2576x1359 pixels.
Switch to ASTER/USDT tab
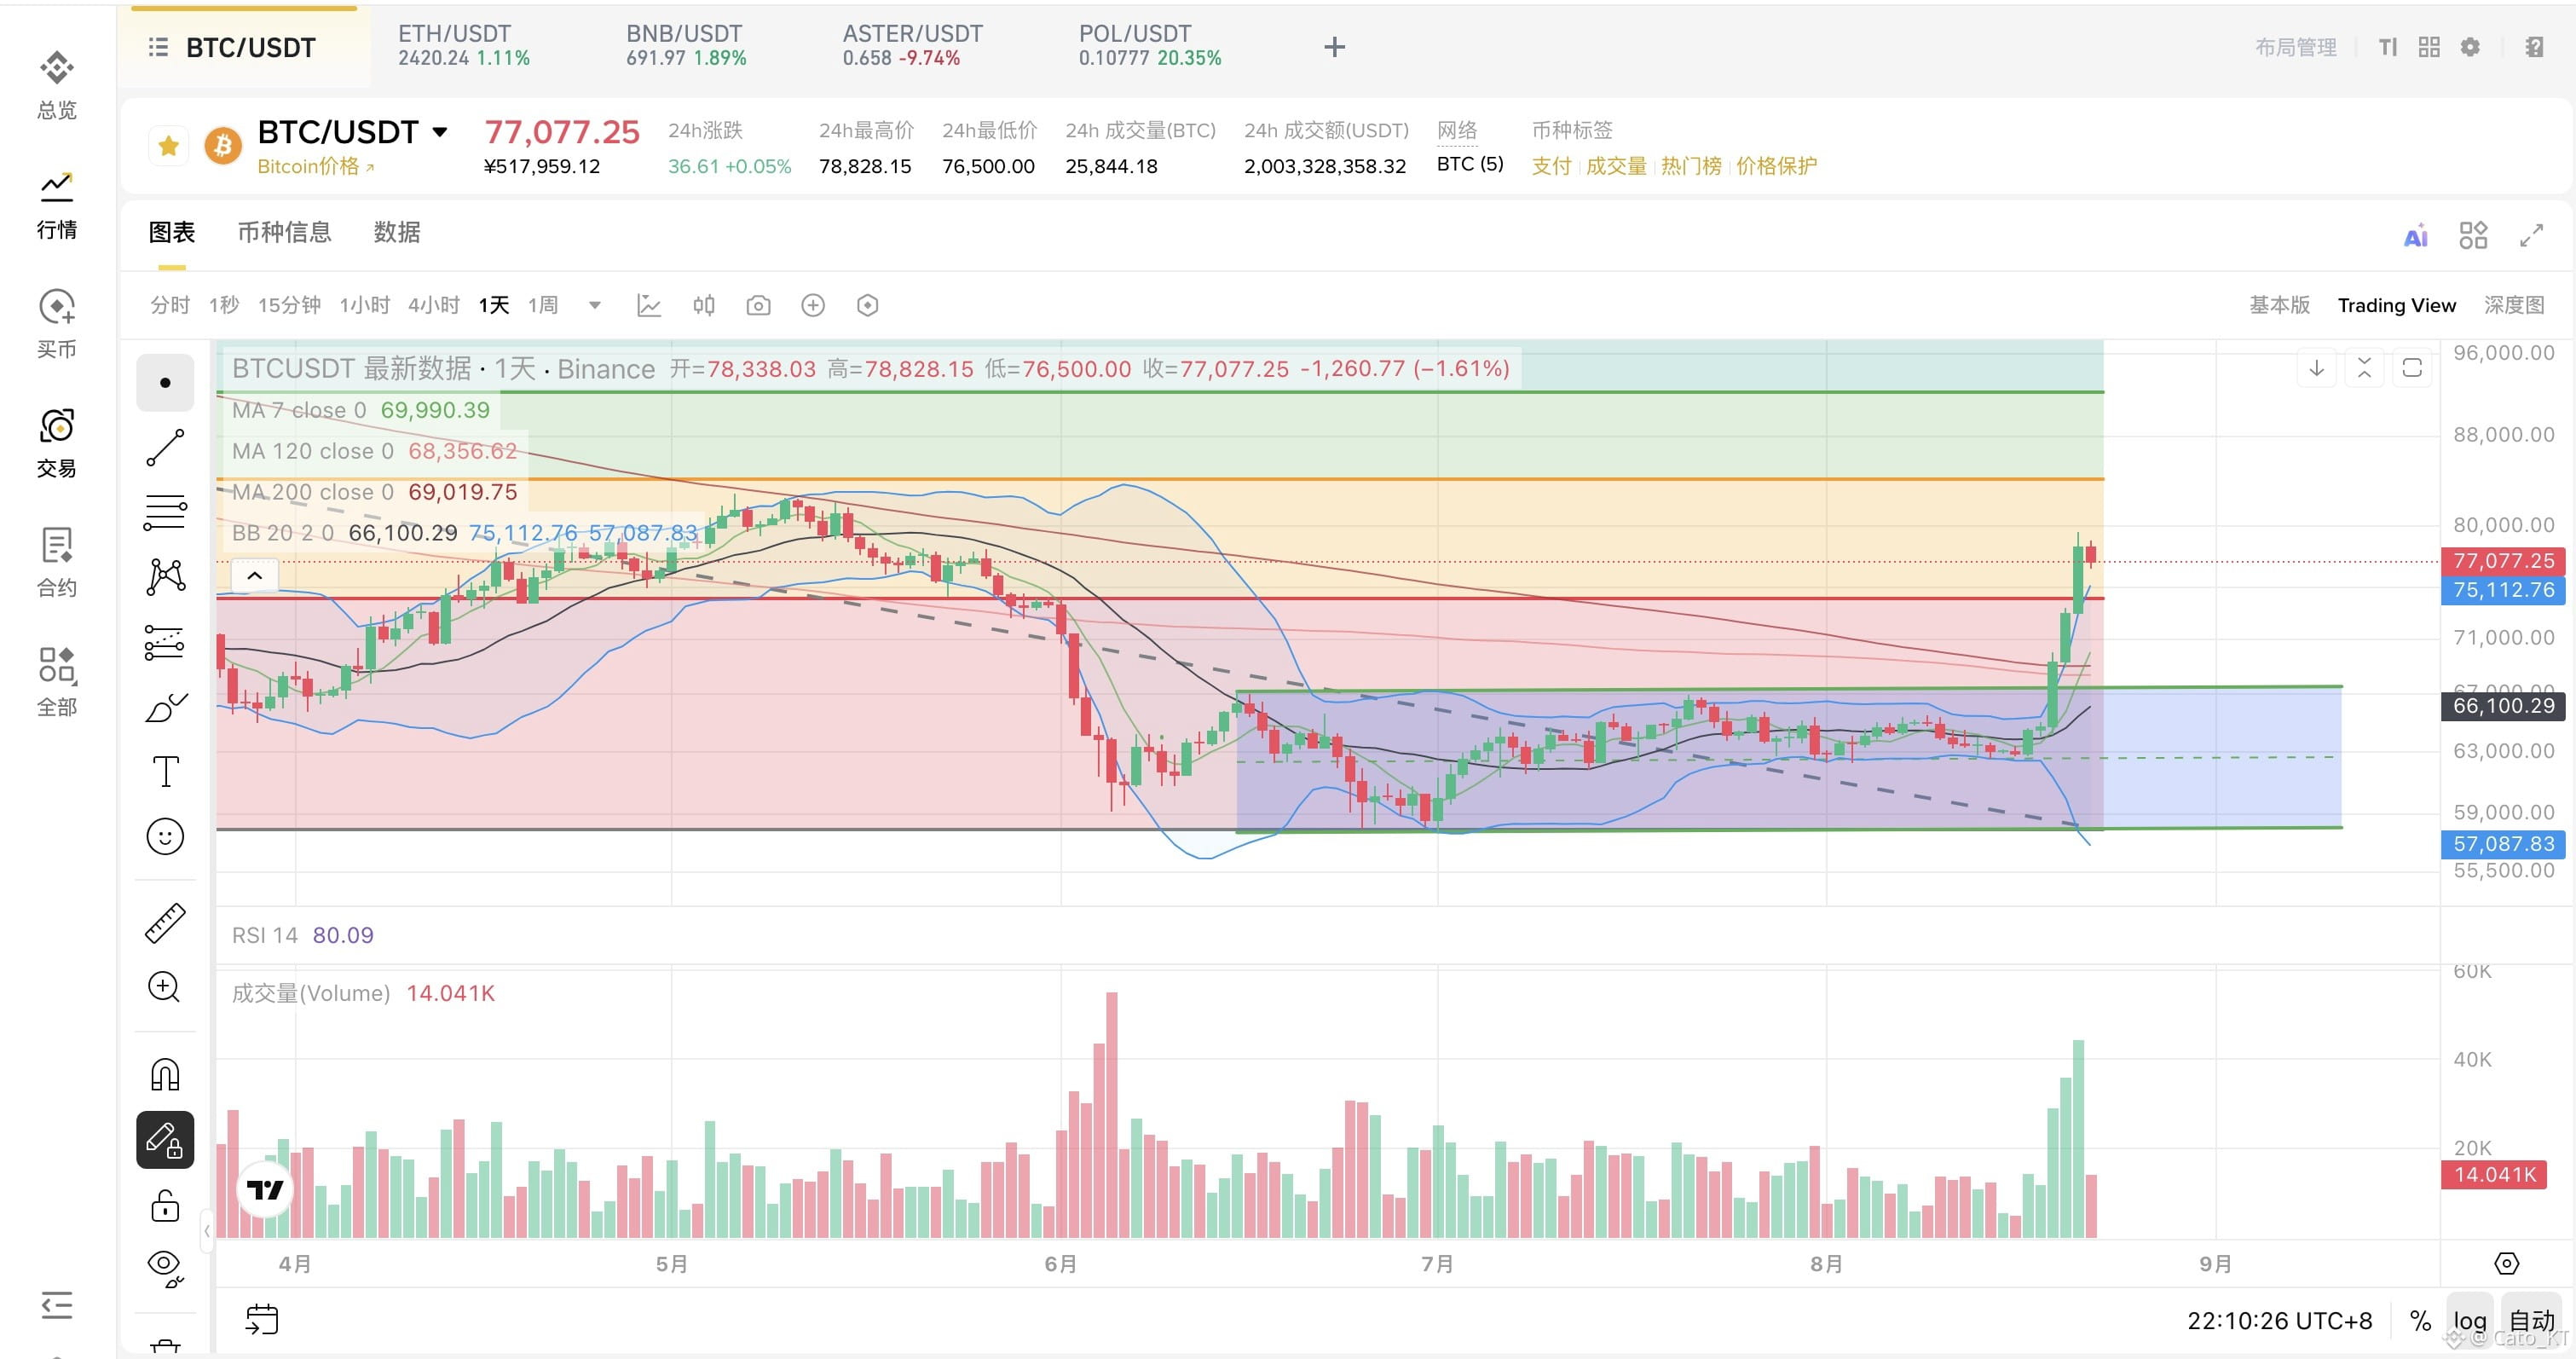coord(912,46)
